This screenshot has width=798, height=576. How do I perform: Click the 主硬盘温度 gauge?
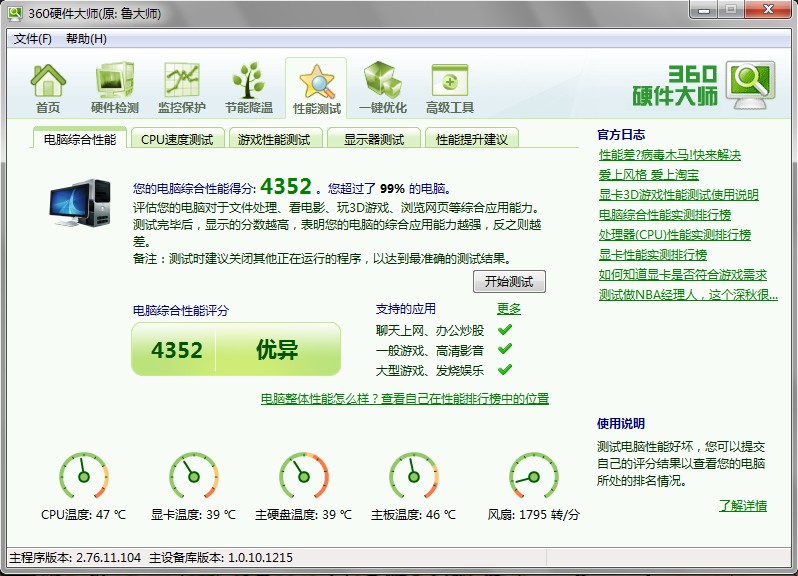pos(304,476)
